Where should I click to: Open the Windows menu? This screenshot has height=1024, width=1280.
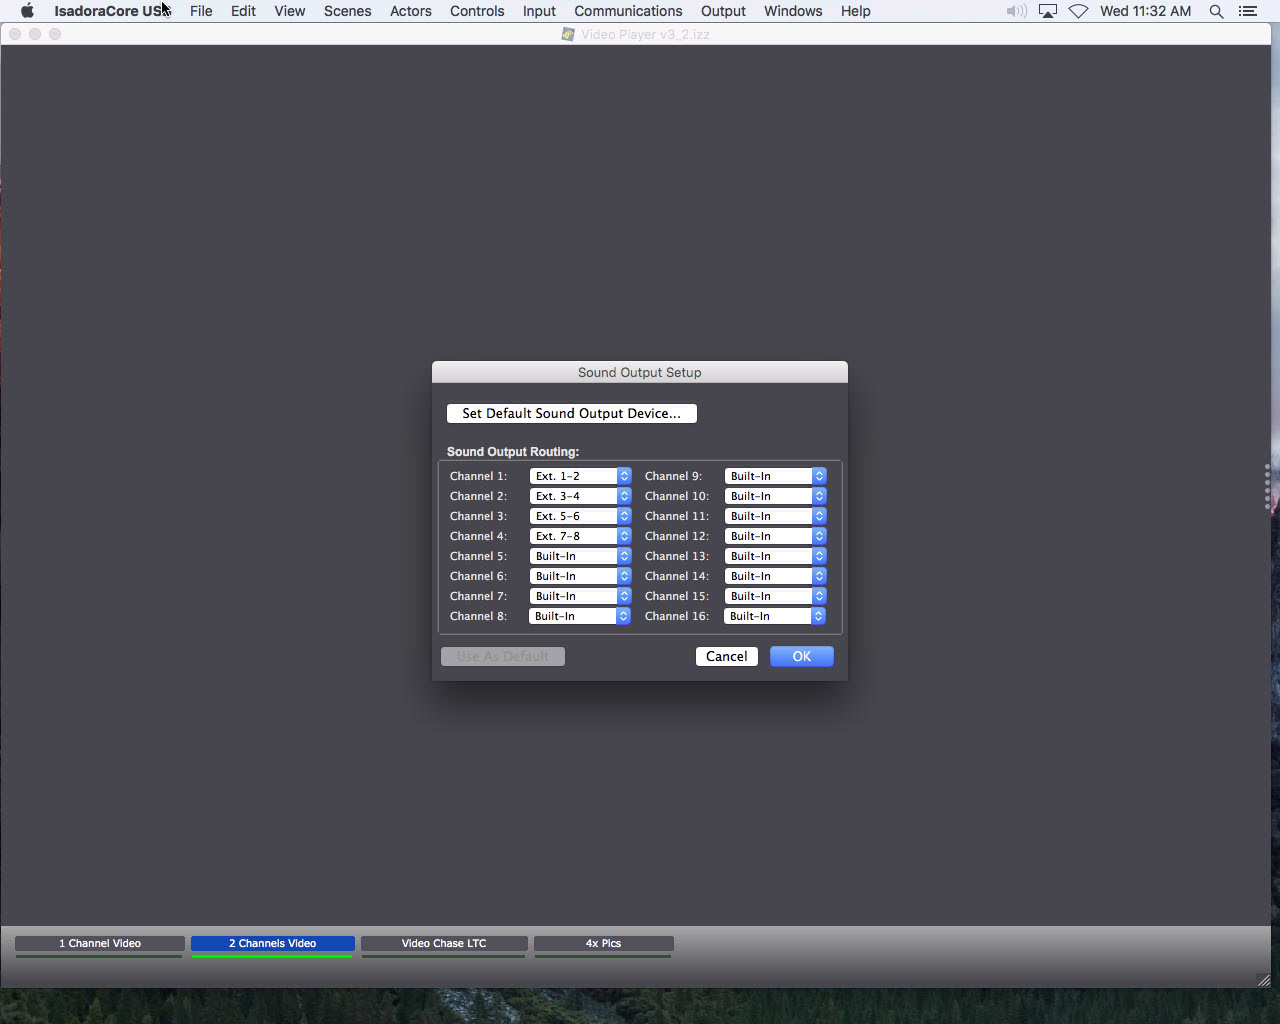[x=793, y=11]
